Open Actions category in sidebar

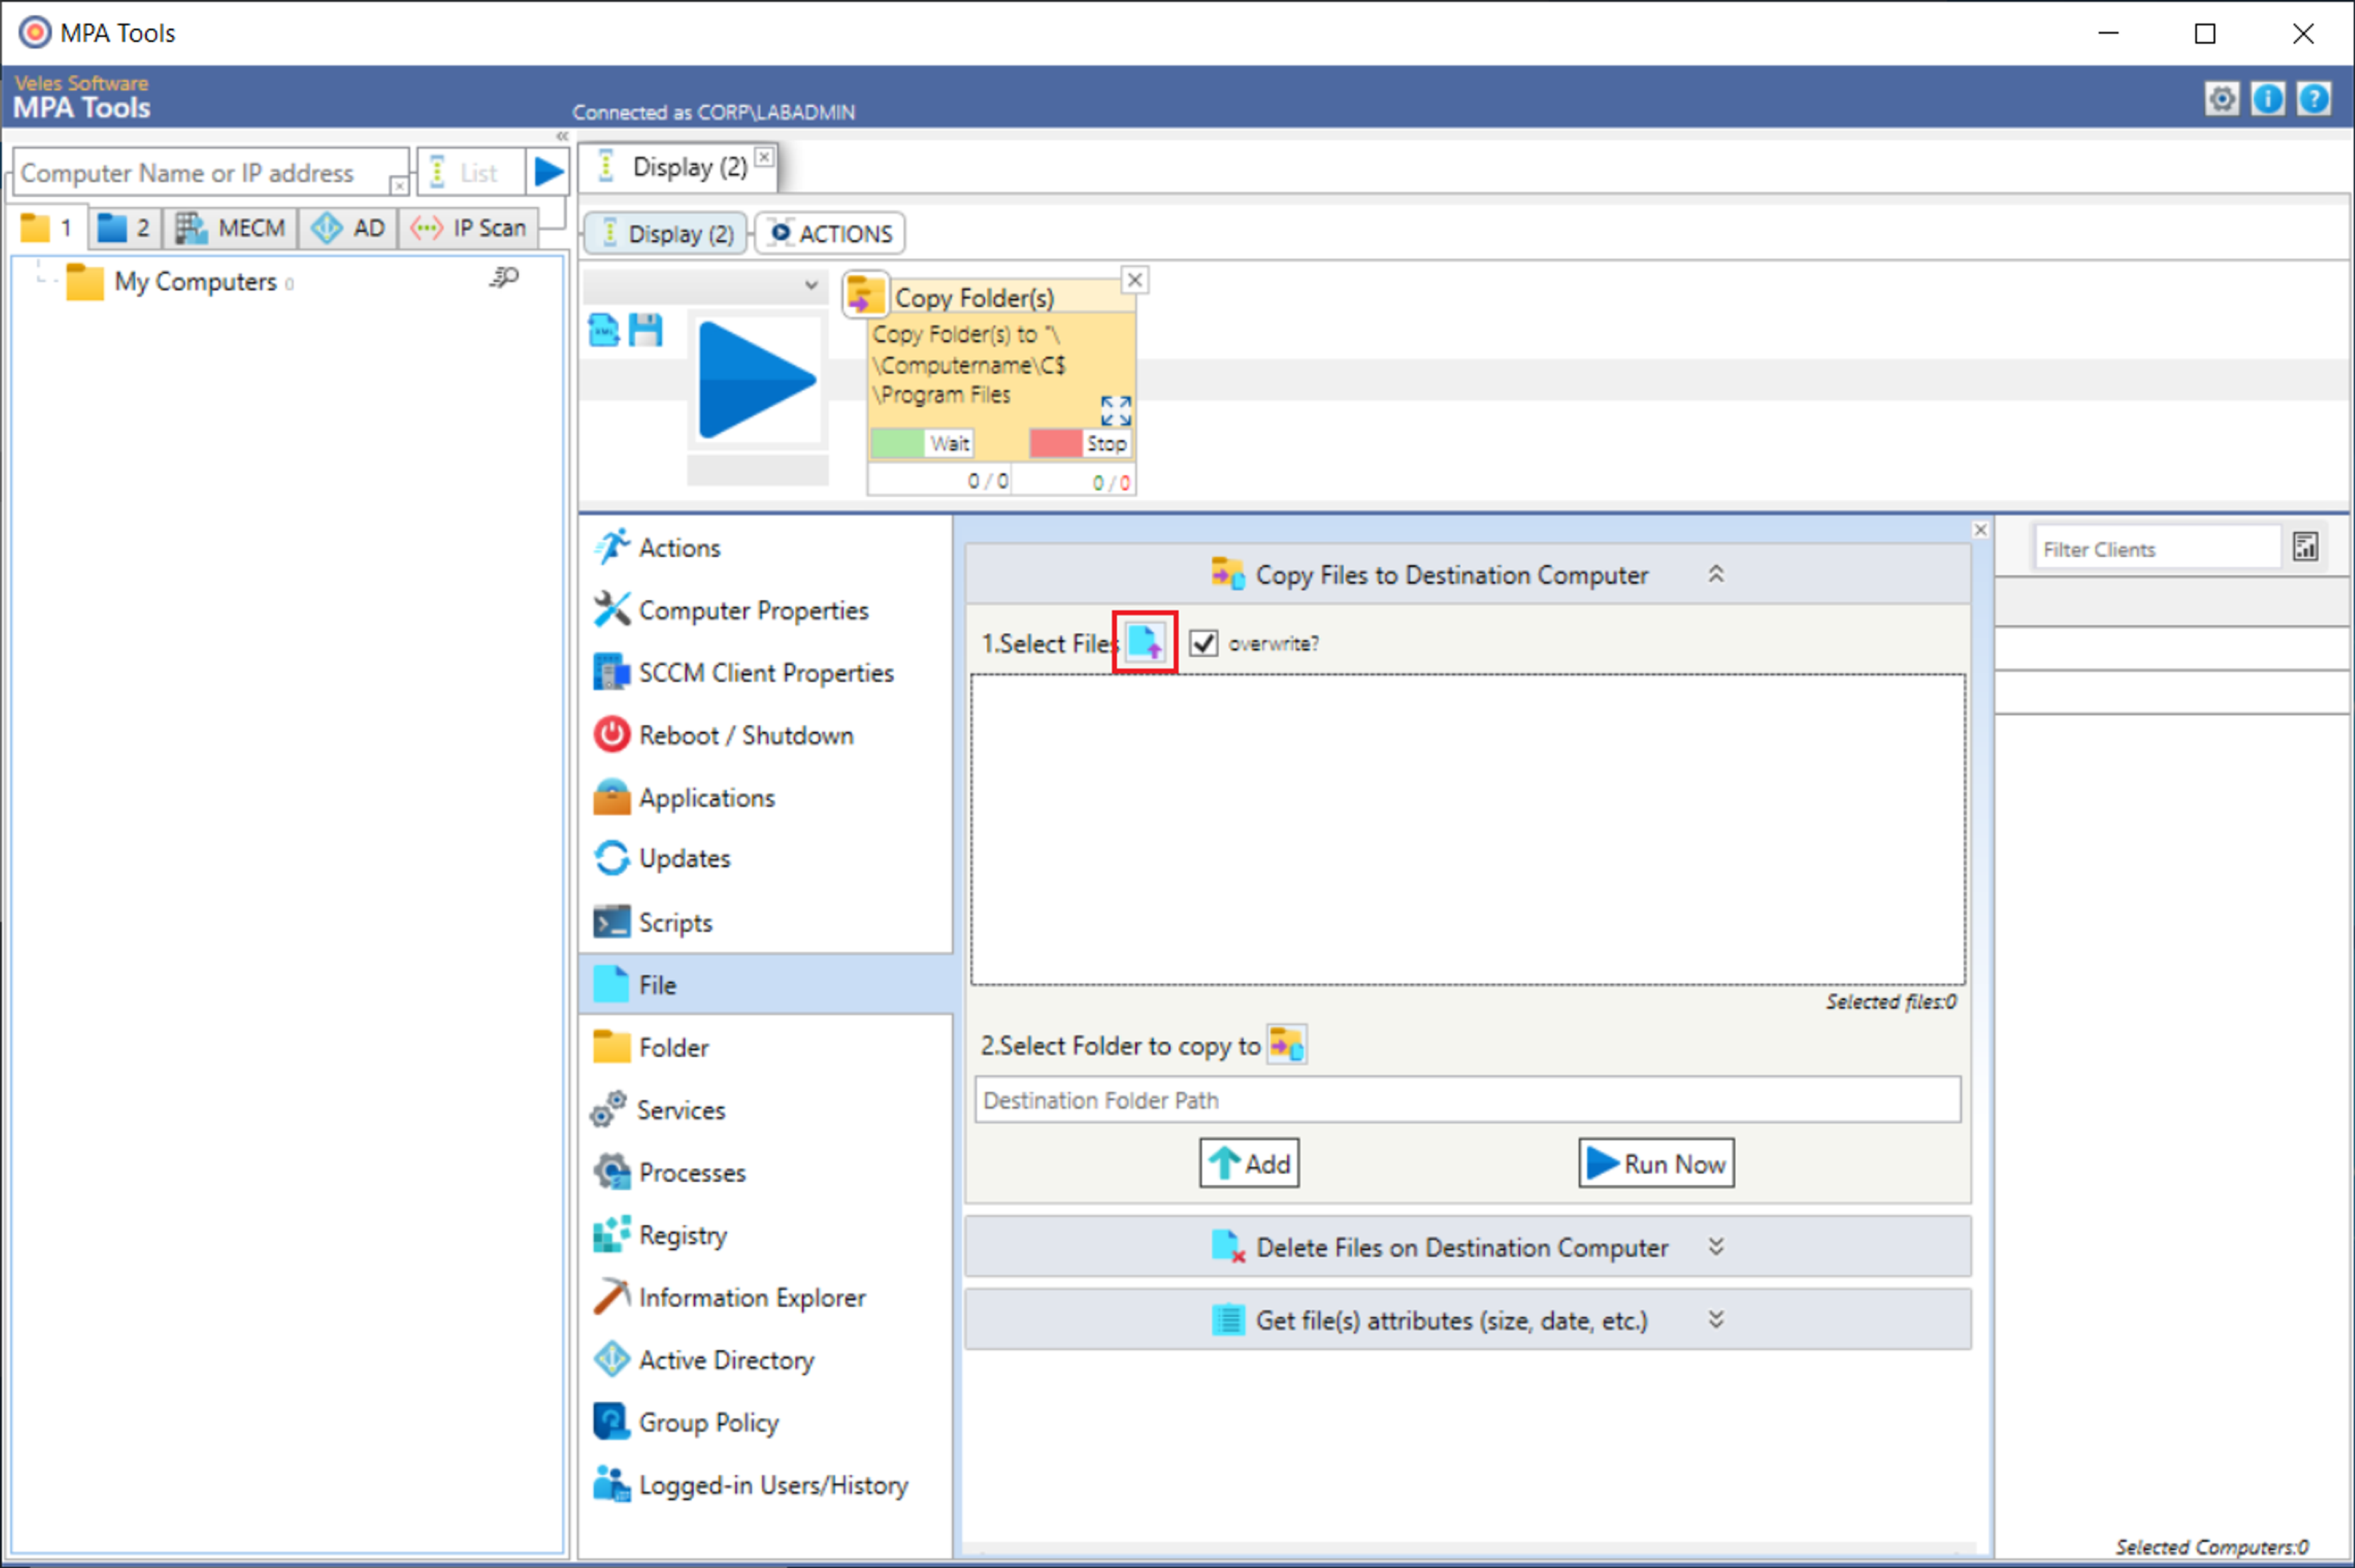pos(765,548)
